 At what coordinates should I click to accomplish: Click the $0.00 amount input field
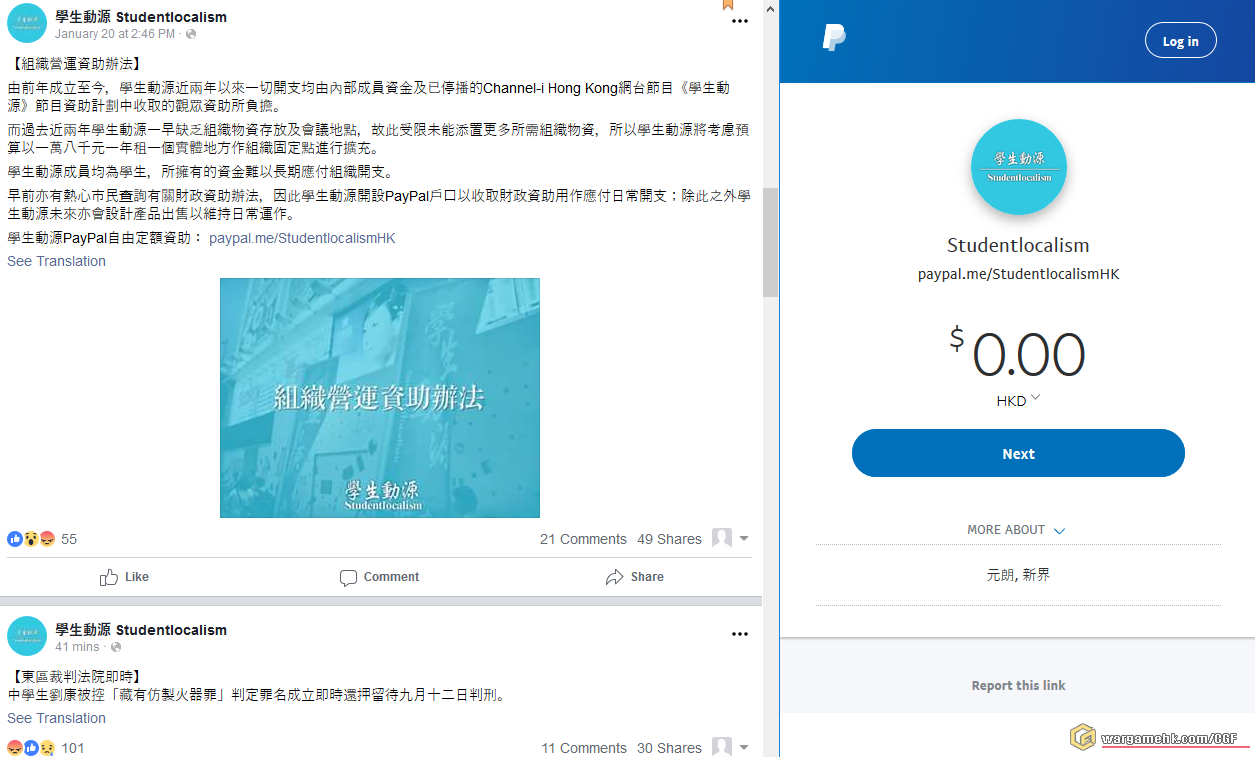click(x=1027, y=355)
